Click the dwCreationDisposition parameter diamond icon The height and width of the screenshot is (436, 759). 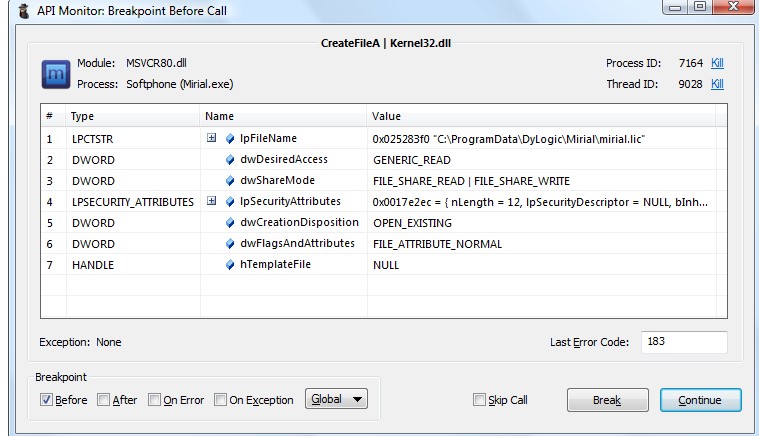tap(230, 222)
